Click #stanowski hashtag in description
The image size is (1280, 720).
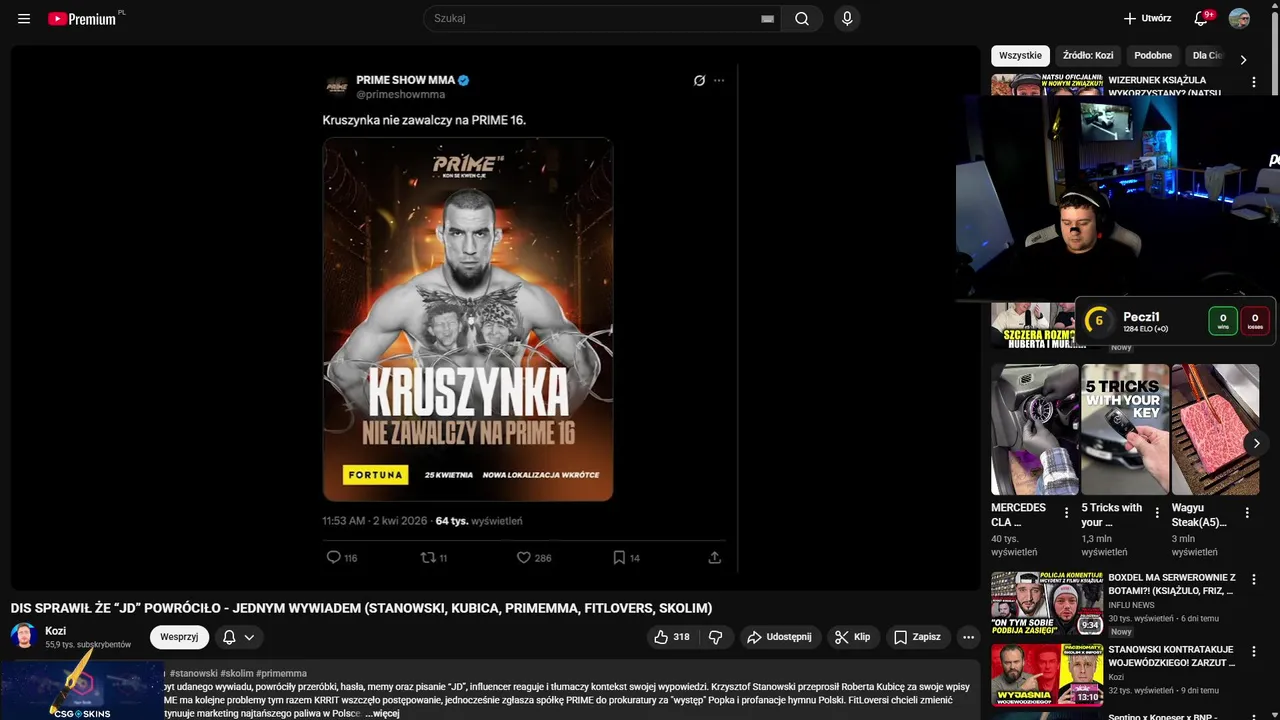point(193,674)
